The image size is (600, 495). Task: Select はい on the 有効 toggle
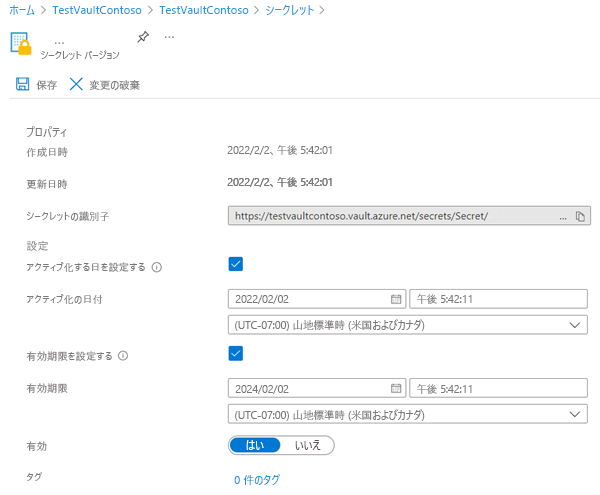coord(255,445)
